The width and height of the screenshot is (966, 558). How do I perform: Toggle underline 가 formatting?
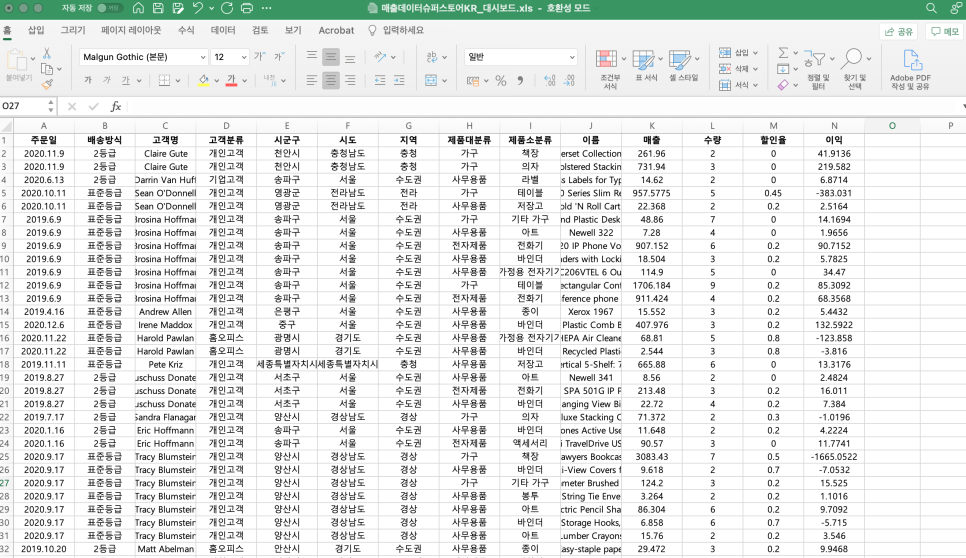coord(126,80)
